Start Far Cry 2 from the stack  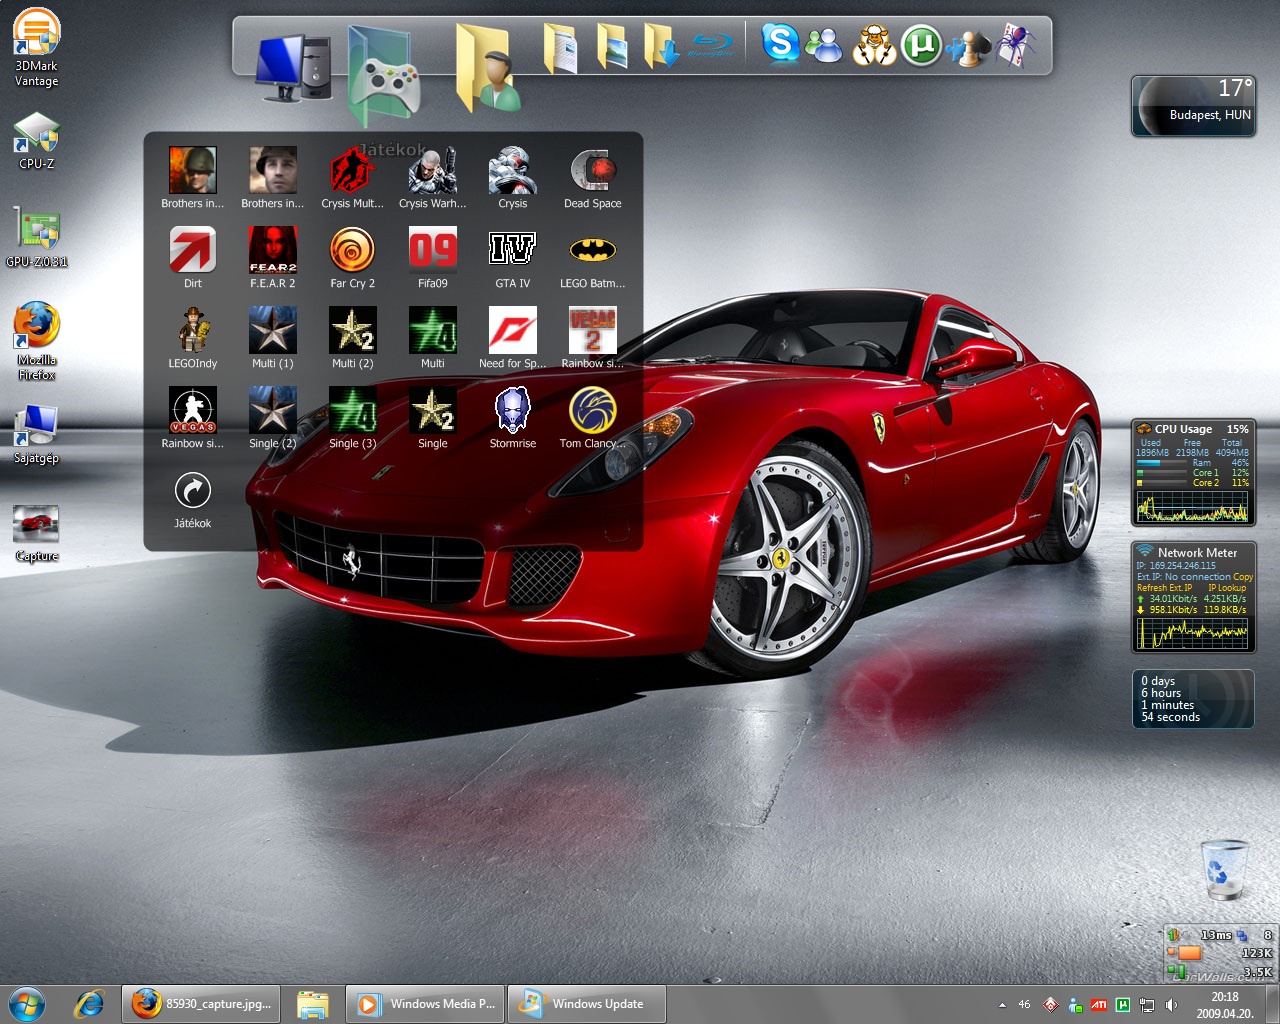pos(352,251)
